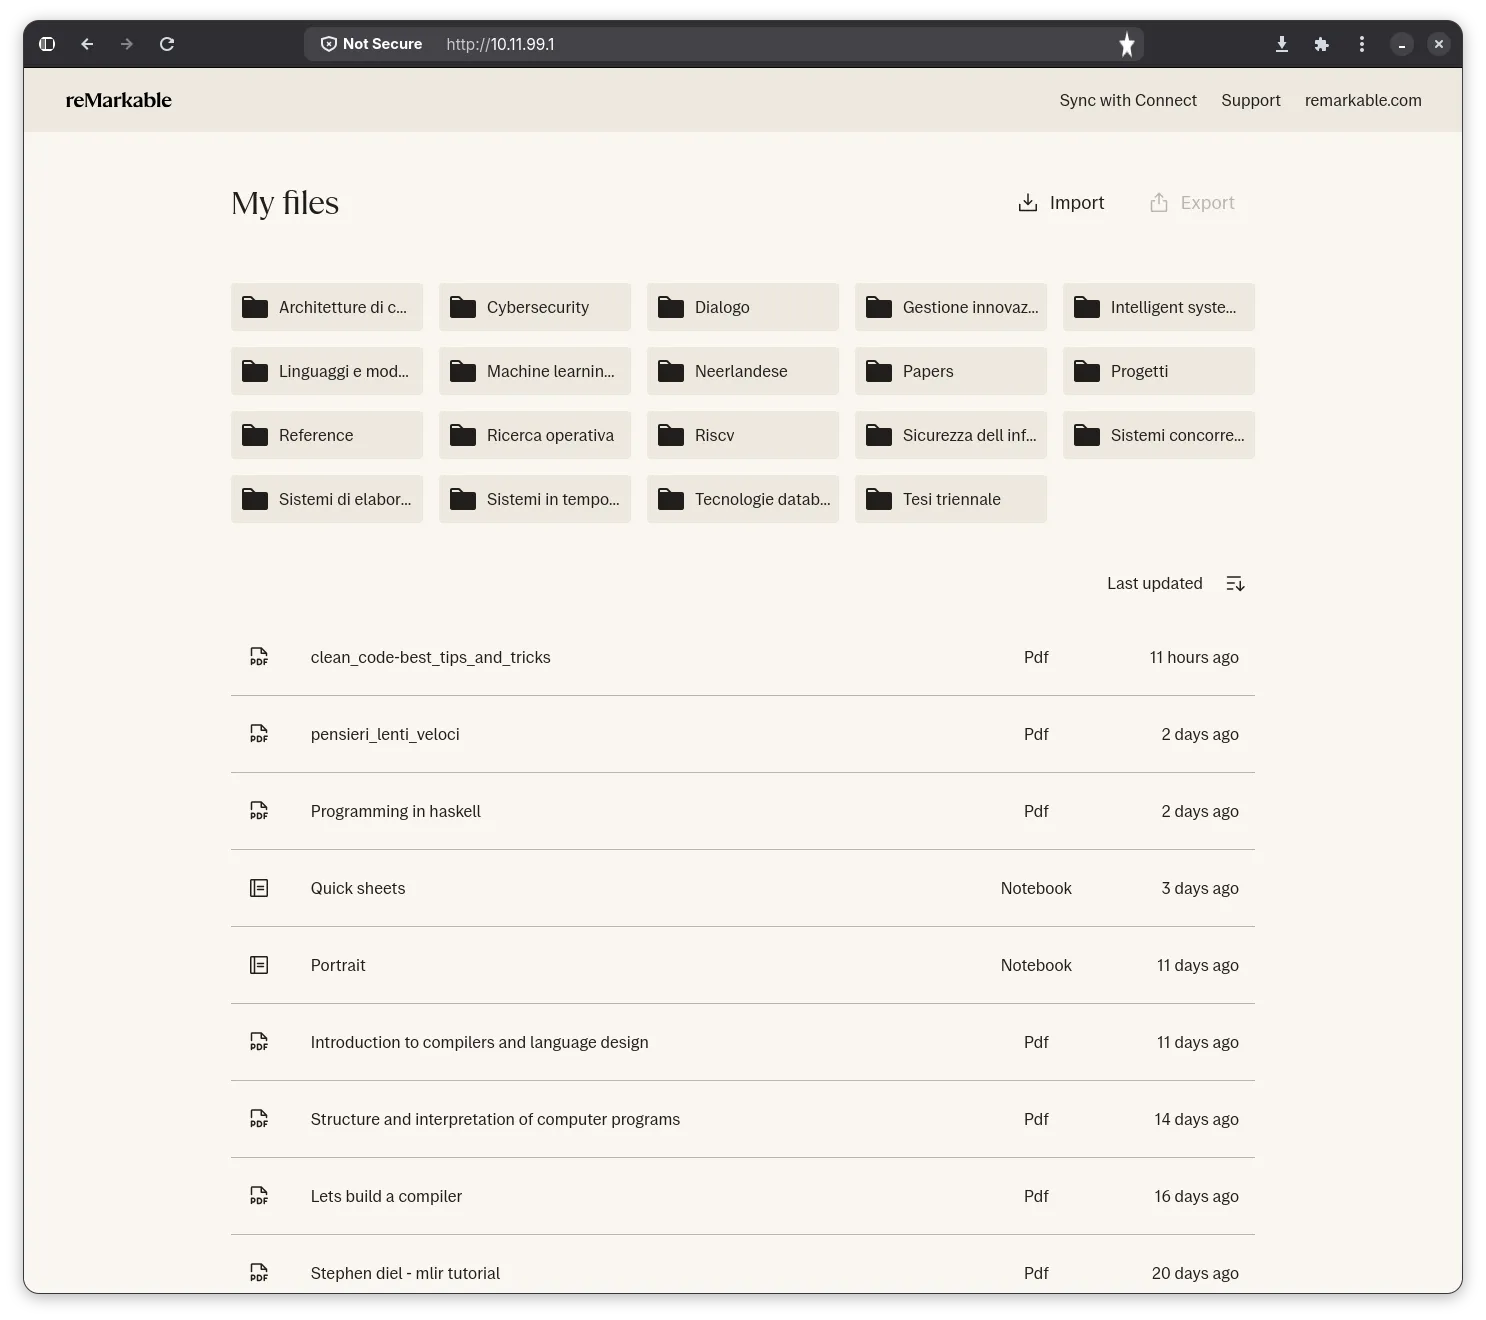Open the Architetture di c... folder

327,307
